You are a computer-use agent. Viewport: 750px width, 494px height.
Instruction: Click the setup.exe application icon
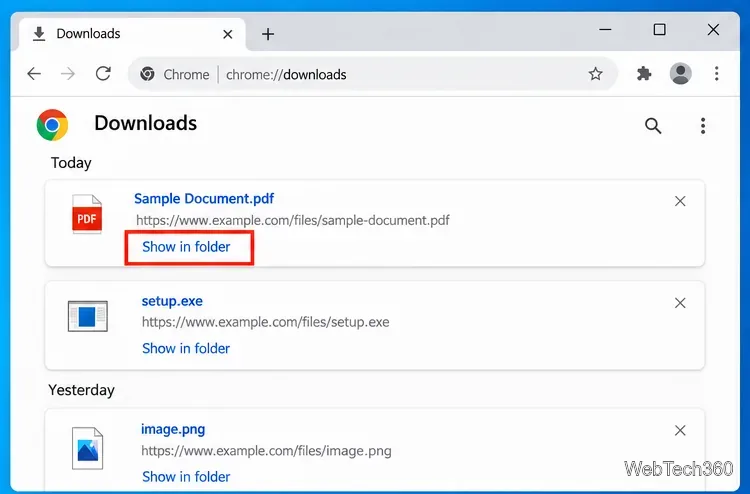[88, 316]
